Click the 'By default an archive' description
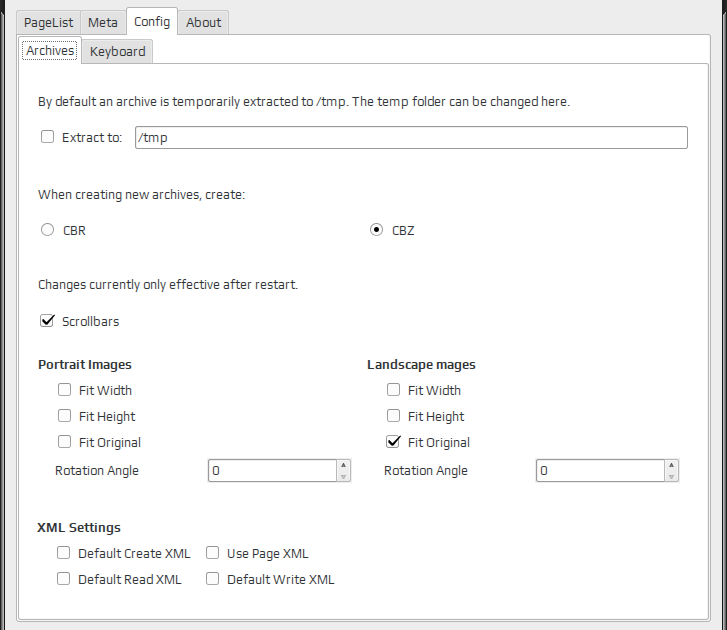 304,102
